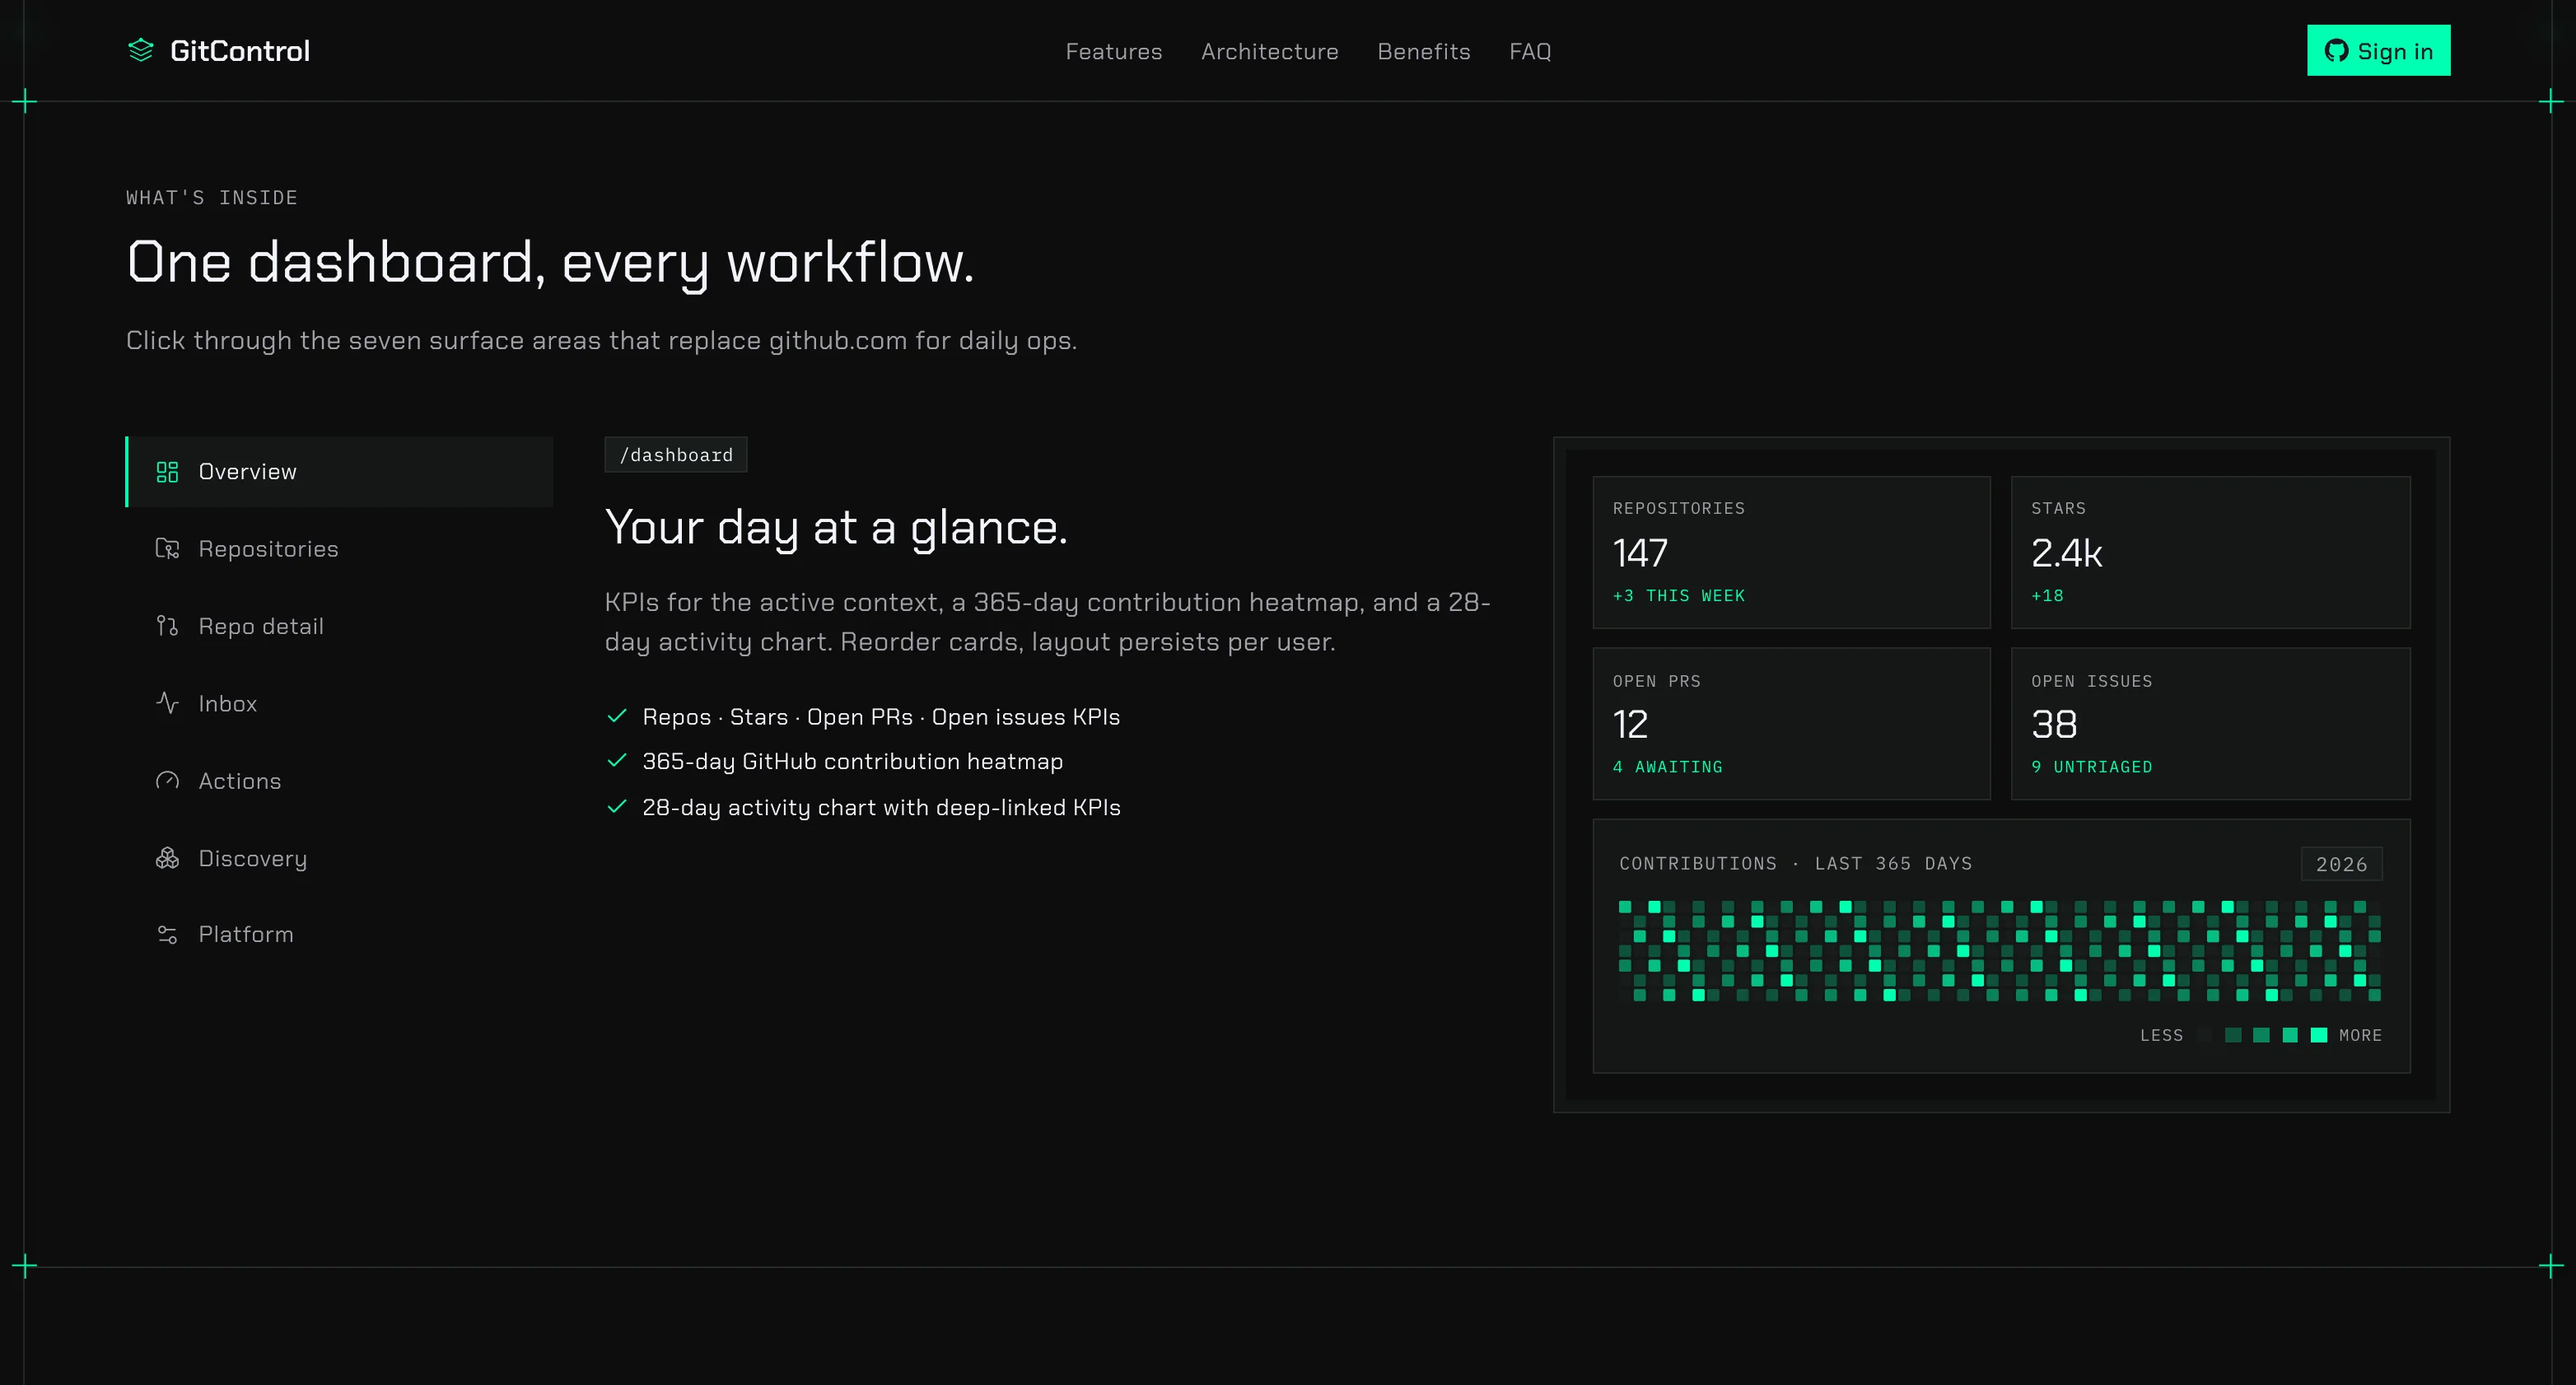Click the '9 UNTRIAGED' text
This screenshot has height=1385, width=2576.
pos(2091,767)
